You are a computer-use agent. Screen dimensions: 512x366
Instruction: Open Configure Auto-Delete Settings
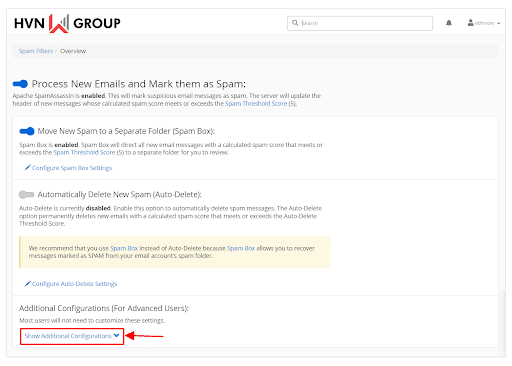[x=75, y=284]
